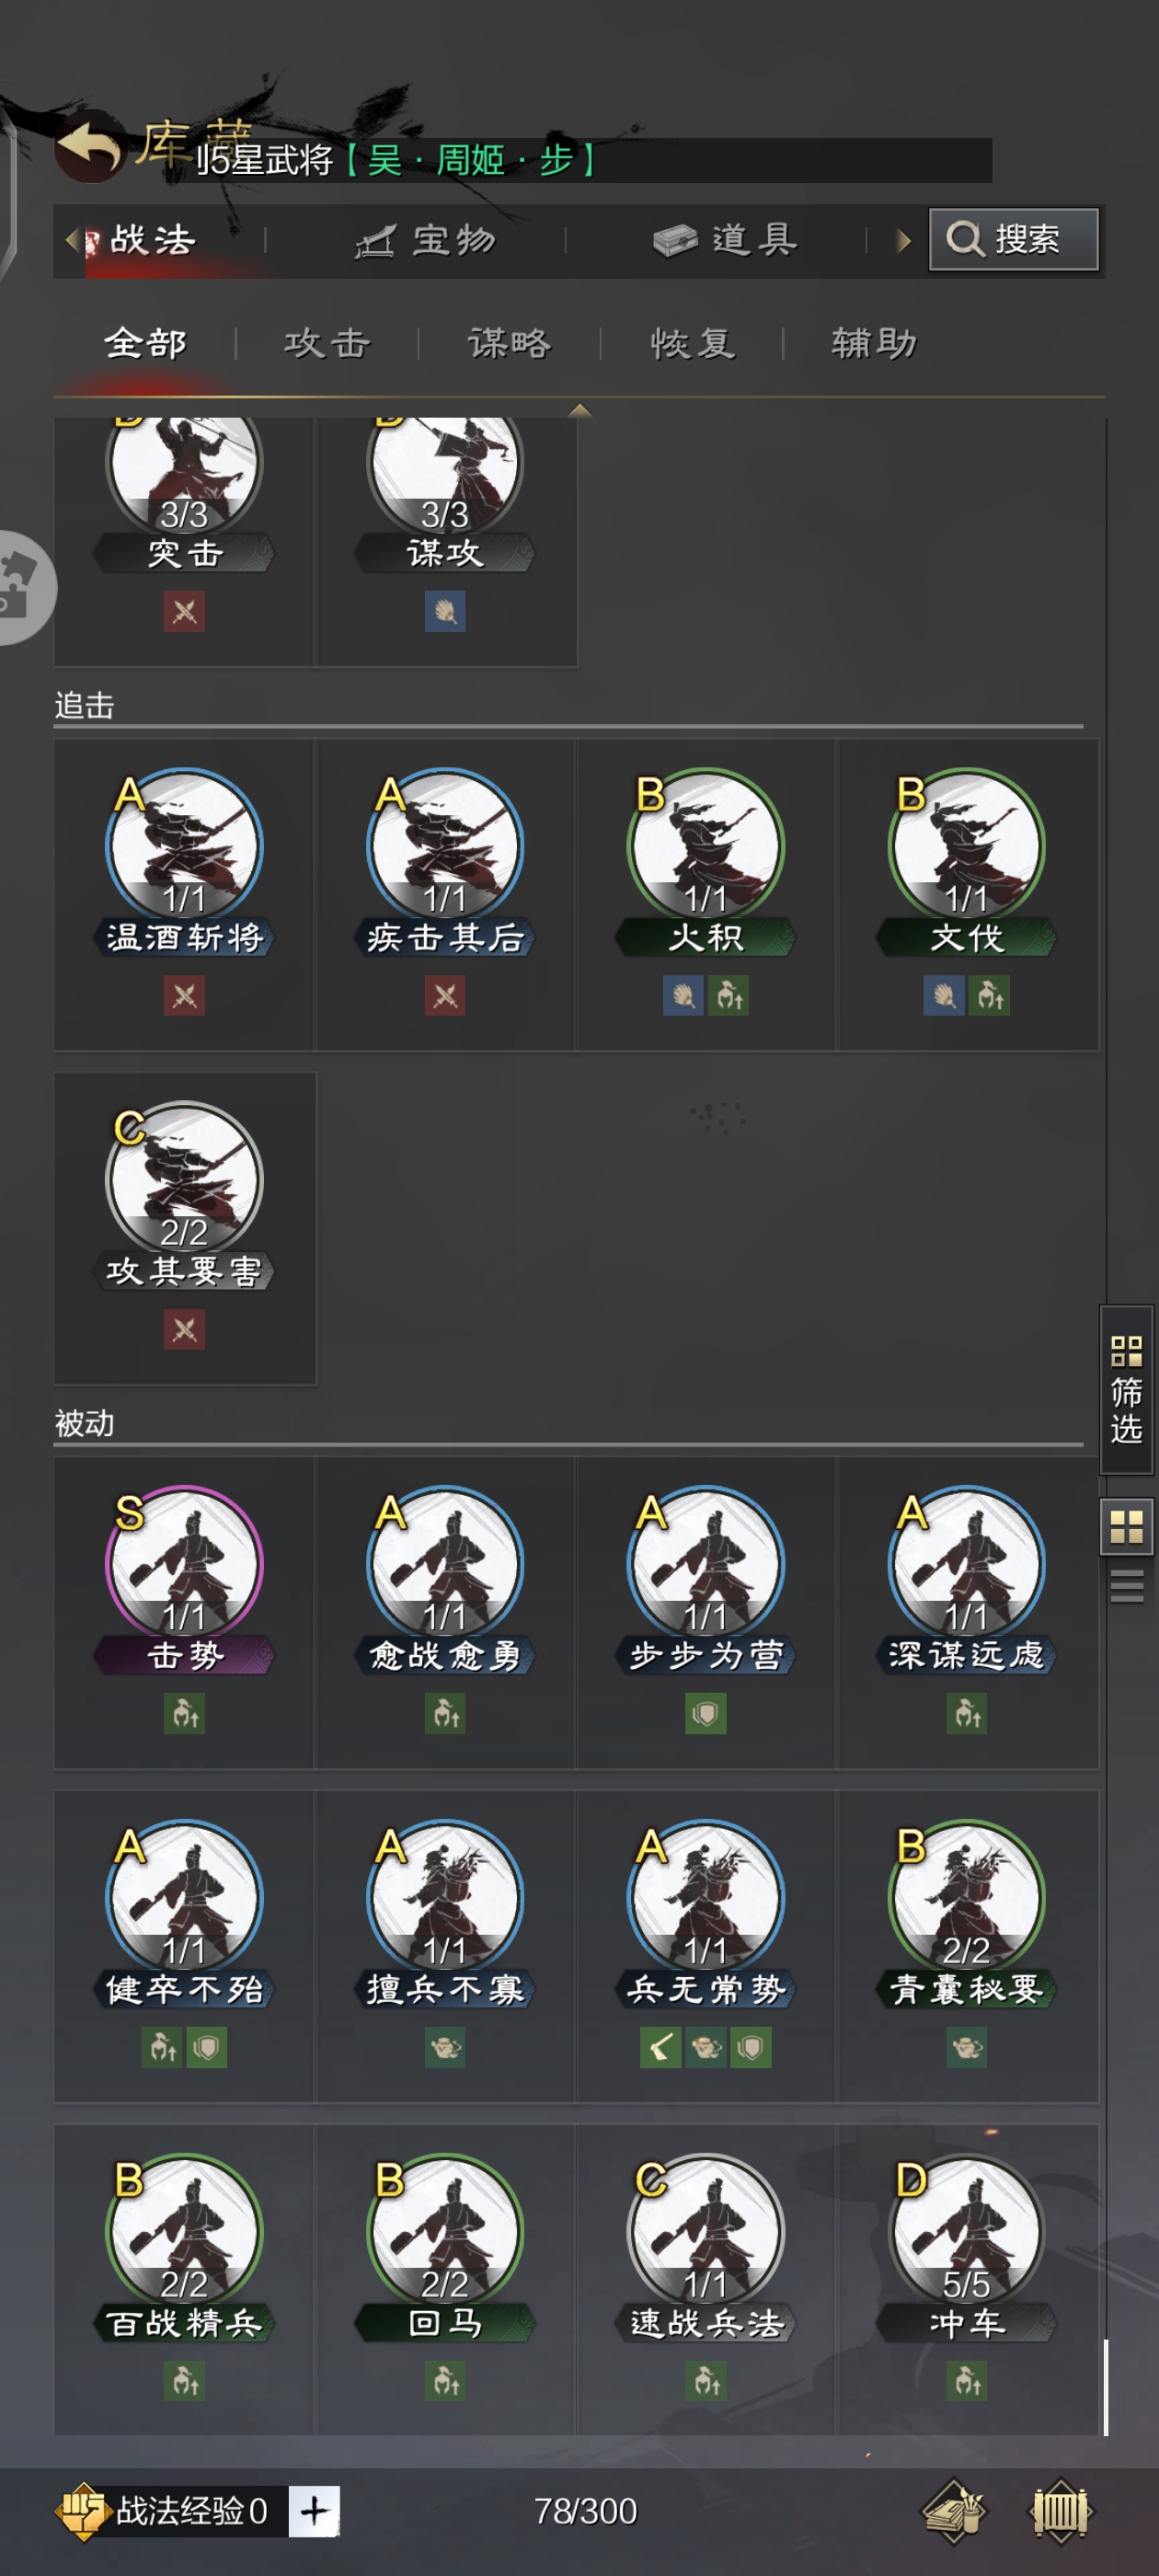Open the books and brush icon
This screenshot has width=1159, height=2576.
coord(954,2510)
